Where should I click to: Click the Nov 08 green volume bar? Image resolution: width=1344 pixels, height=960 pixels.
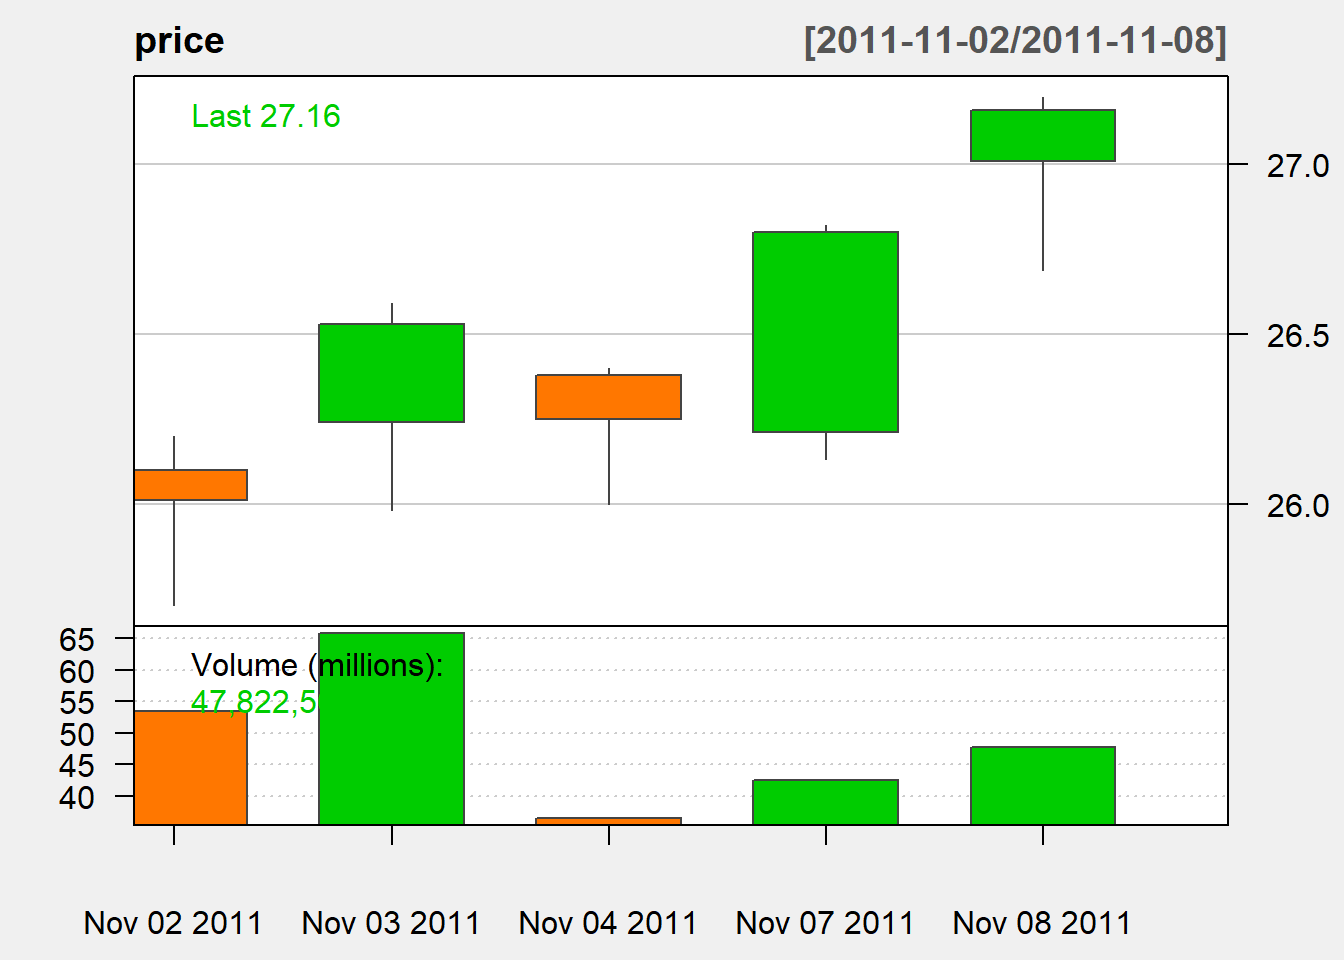coord(1042,786)
